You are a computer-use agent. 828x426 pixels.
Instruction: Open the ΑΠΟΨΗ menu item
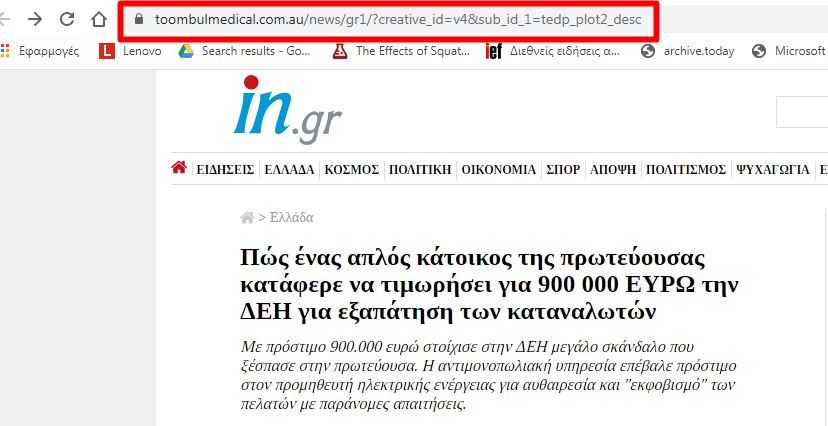click(613, 170)
